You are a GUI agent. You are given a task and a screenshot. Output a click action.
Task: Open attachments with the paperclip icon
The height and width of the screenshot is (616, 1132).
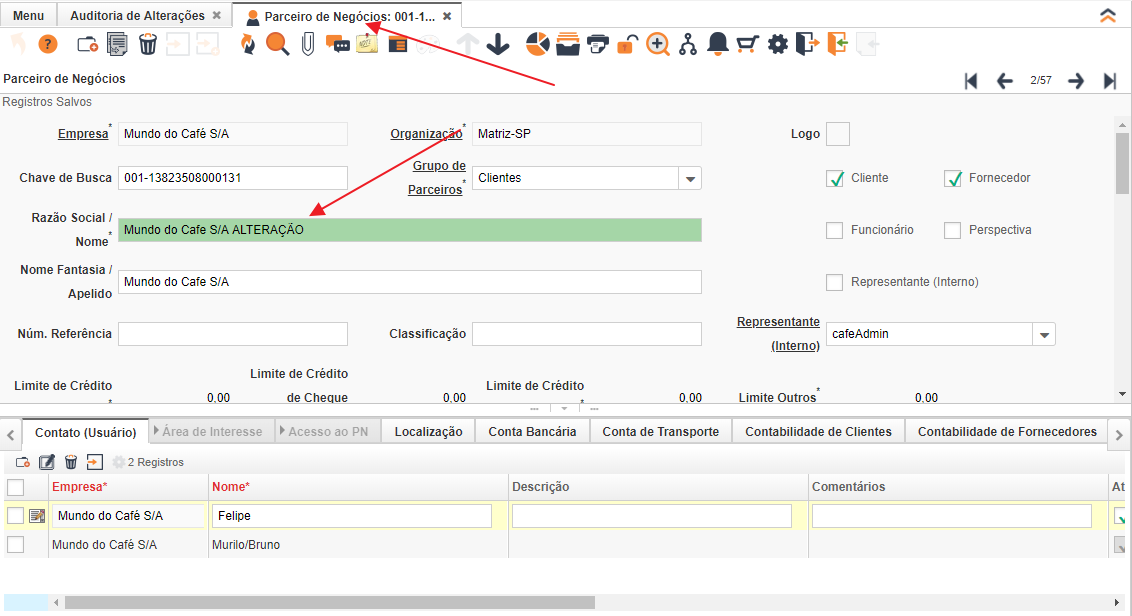307,44
